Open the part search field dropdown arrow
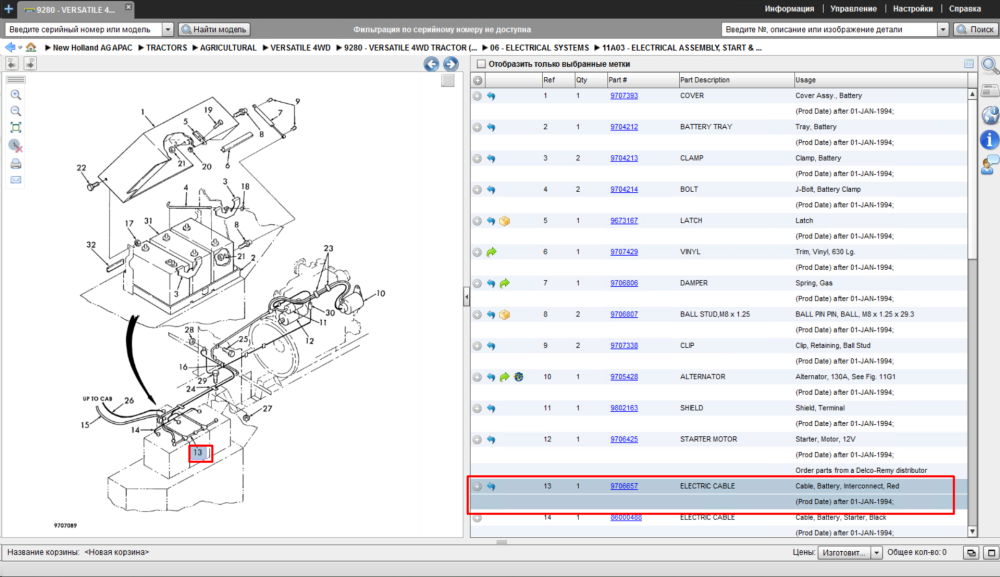1000x577 pixels. coord(943,29)
